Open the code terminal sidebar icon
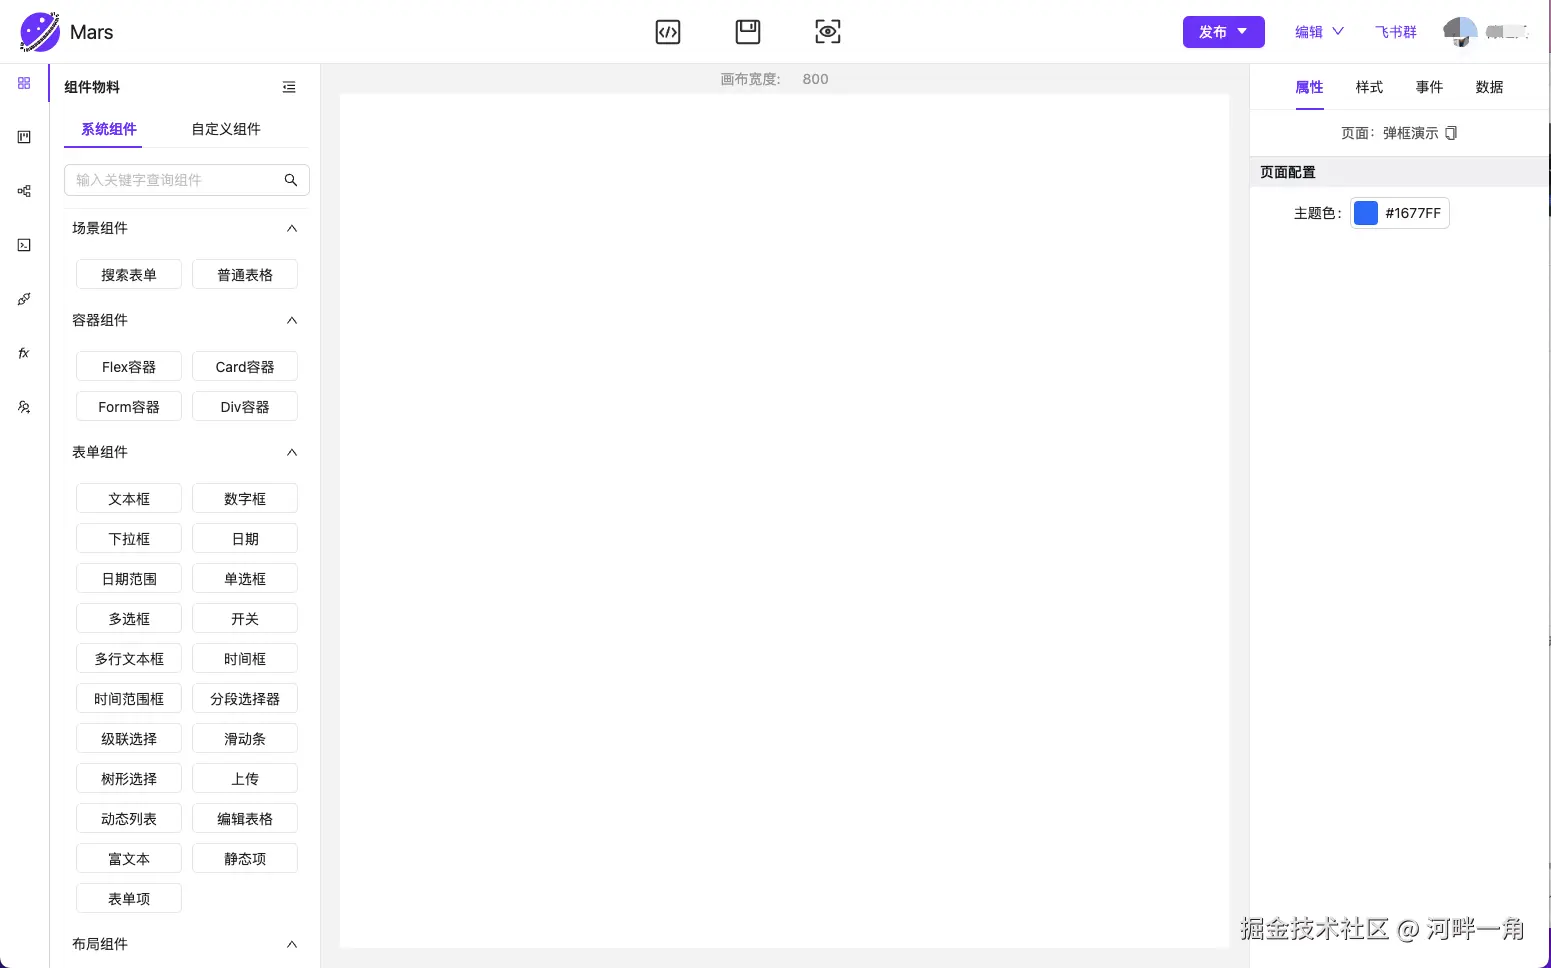The height and width of the screenshot is (968, 1551). 24,245
